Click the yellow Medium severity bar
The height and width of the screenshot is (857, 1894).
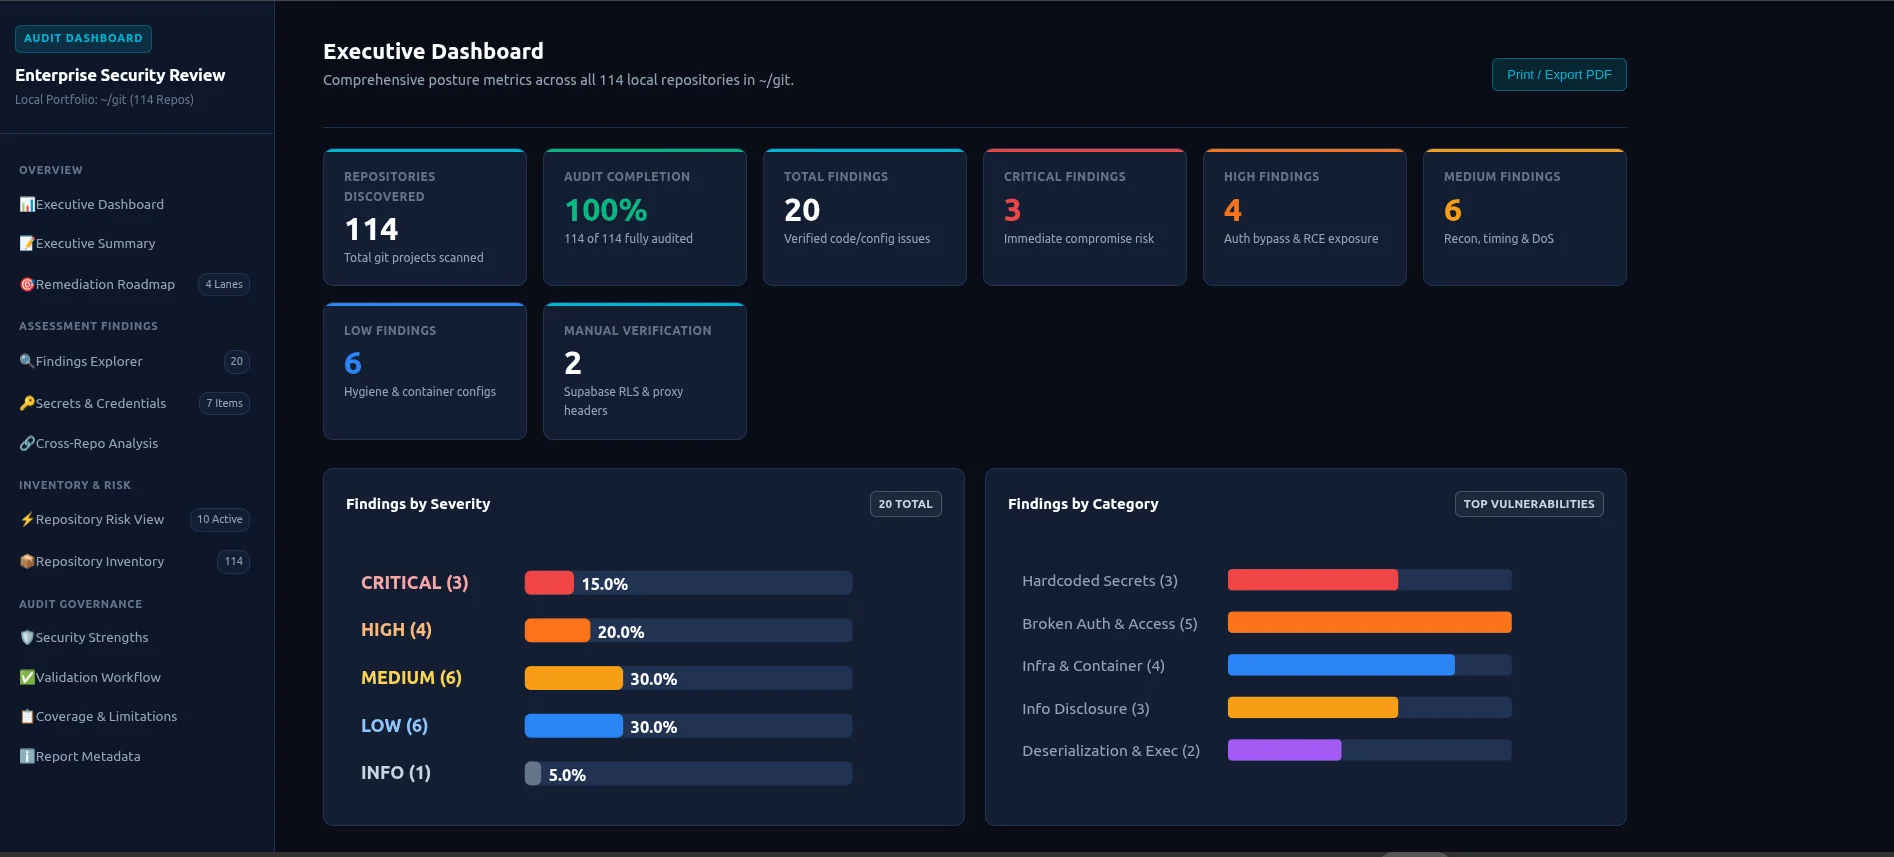574,678
